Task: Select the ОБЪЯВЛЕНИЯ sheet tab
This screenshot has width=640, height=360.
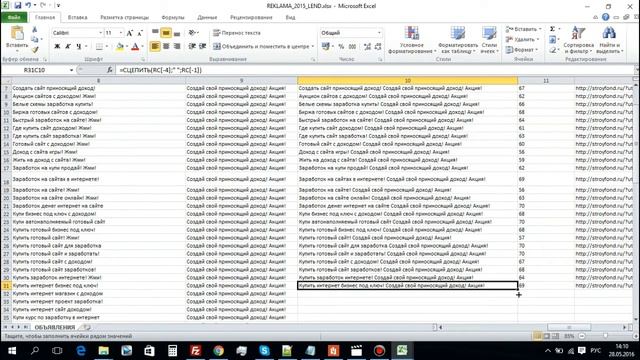Action: click(x=55, y=327)
